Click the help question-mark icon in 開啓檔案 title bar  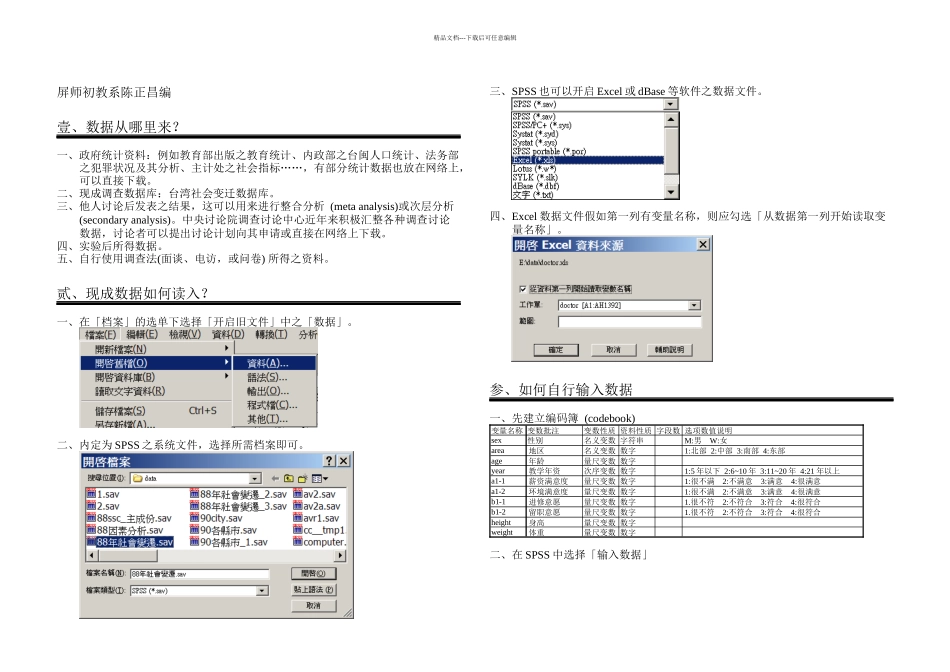(x=329, y=461)
